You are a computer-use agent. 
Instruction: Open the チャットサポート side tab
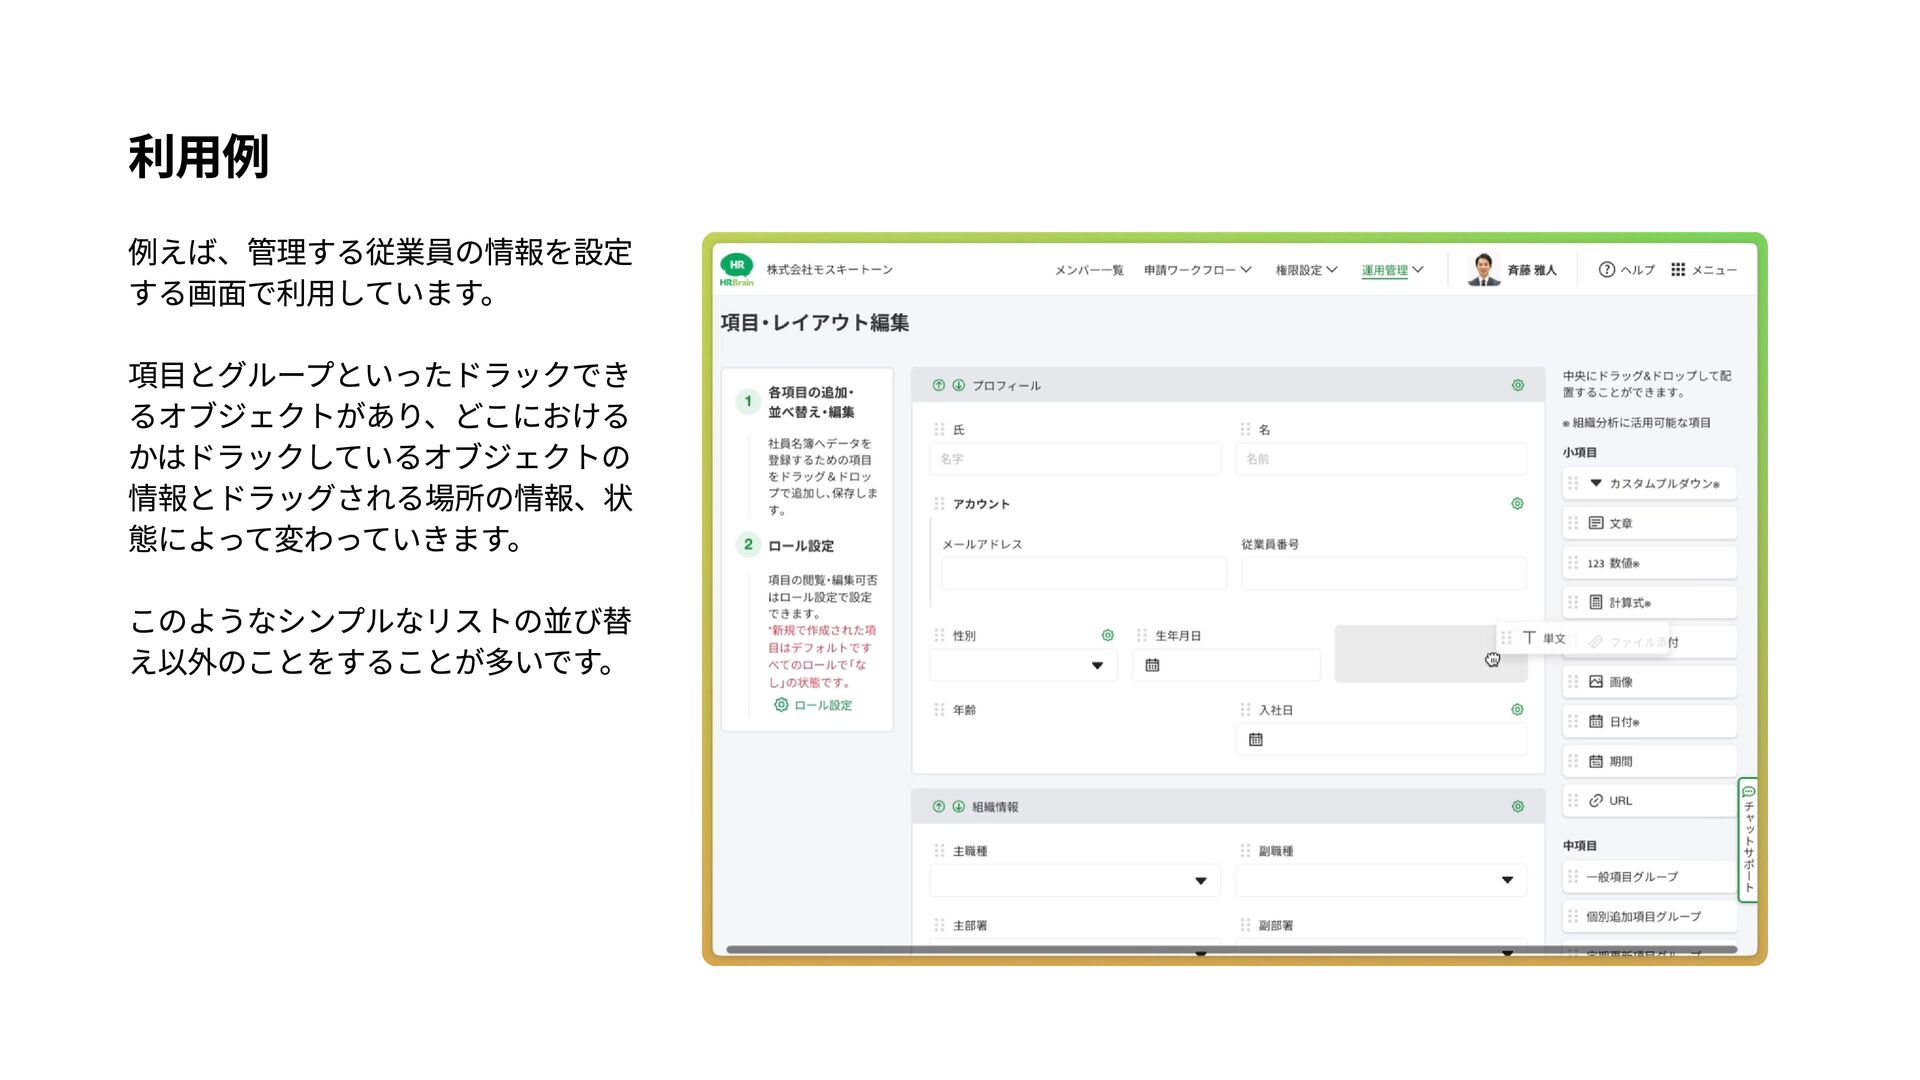pos(1748,840)
